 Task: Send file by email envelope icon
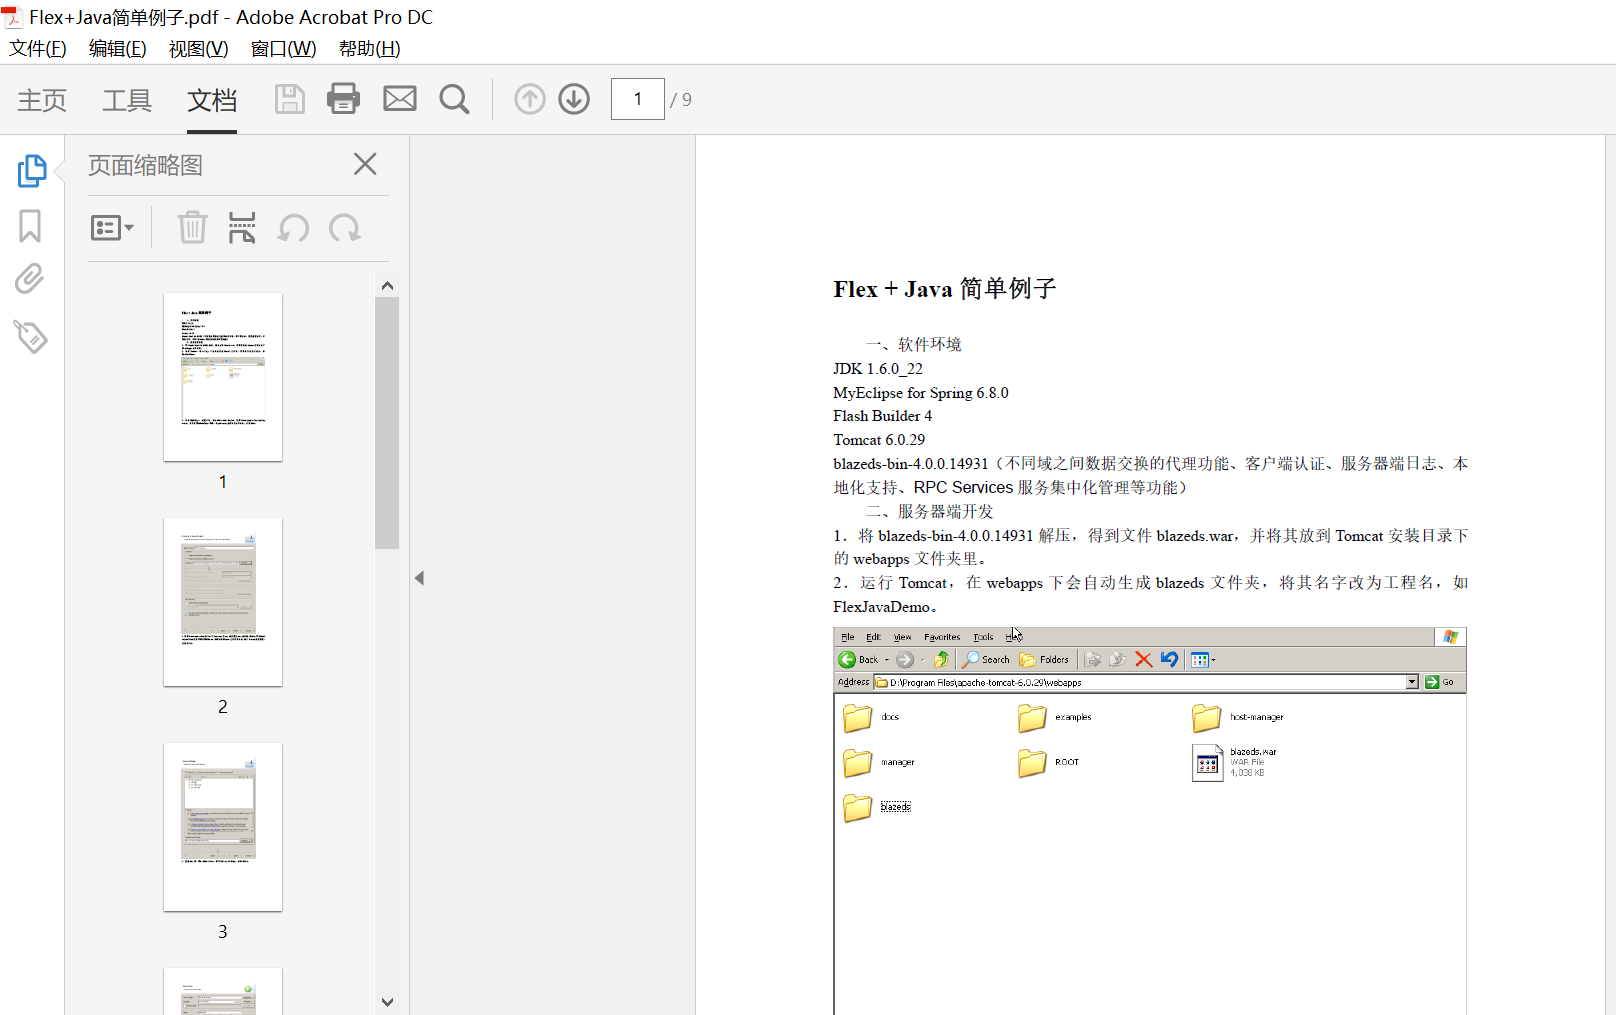400,99
